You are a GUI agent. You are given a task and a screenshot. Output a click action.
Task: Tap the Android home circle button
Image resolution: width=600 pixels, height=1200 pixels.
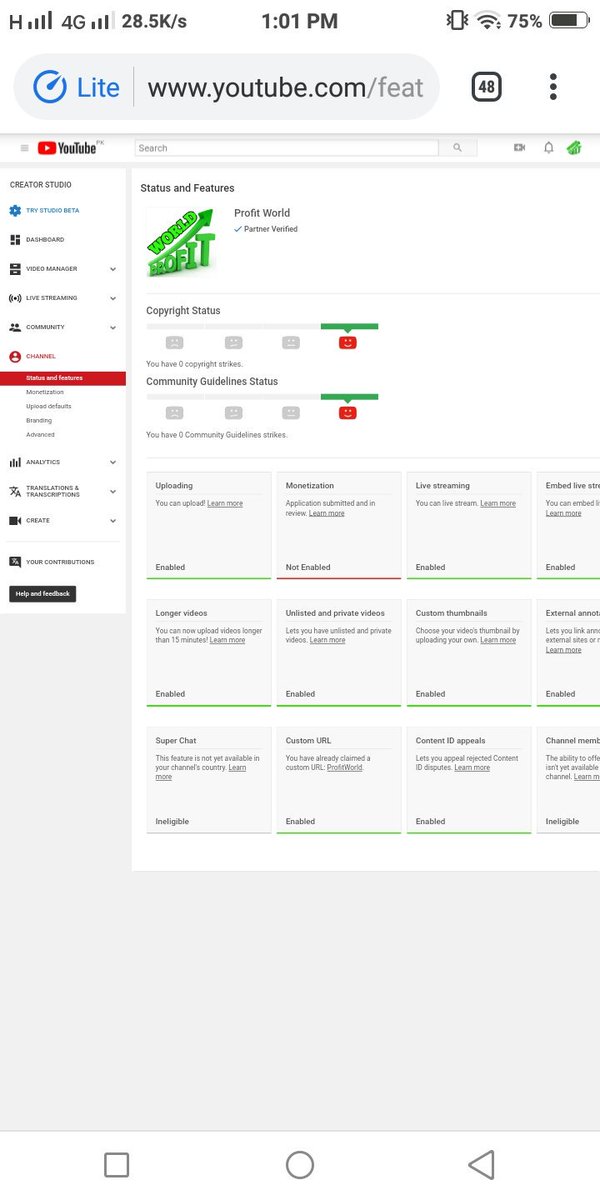(x=300, y=1164)
